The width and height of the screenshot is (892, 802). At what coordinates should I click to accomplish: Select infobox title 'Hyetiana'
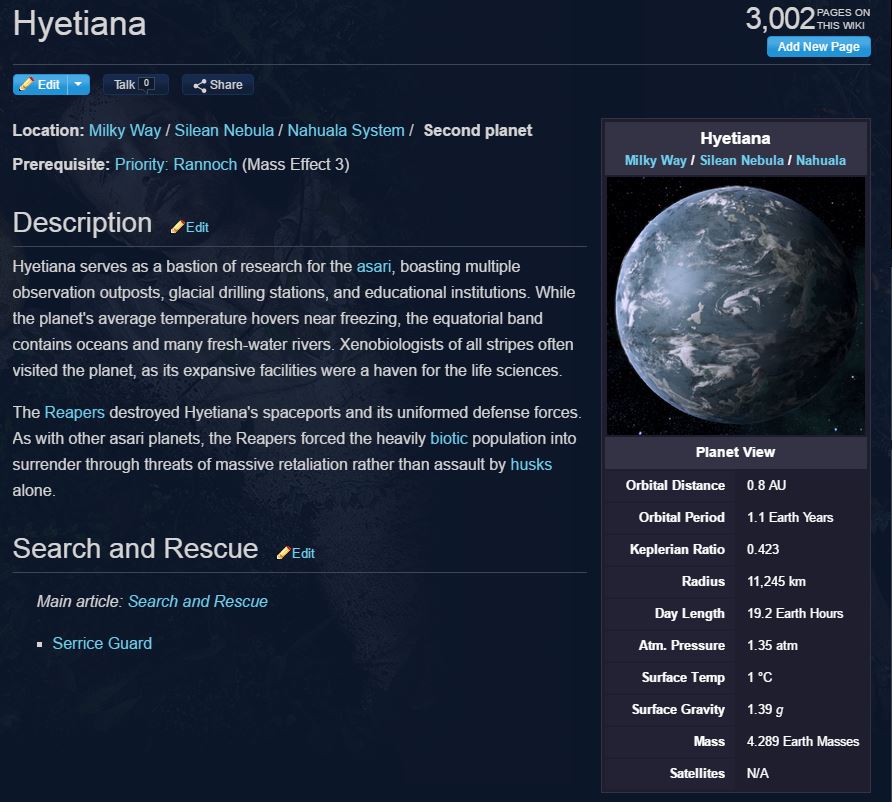point(735,138)
